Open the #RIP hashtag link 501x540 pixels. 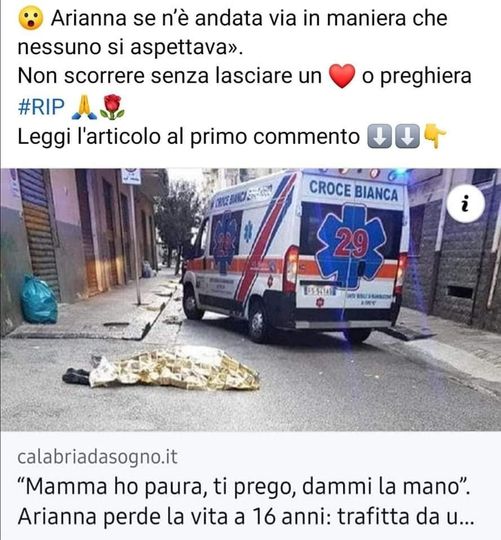41,107
